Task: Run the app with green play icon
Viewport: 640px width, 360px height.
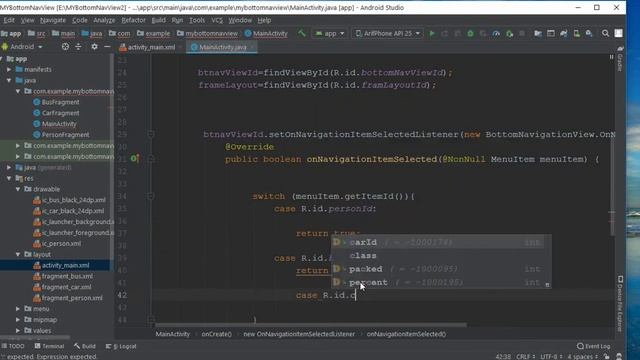Action: click(x=432, y=33)
